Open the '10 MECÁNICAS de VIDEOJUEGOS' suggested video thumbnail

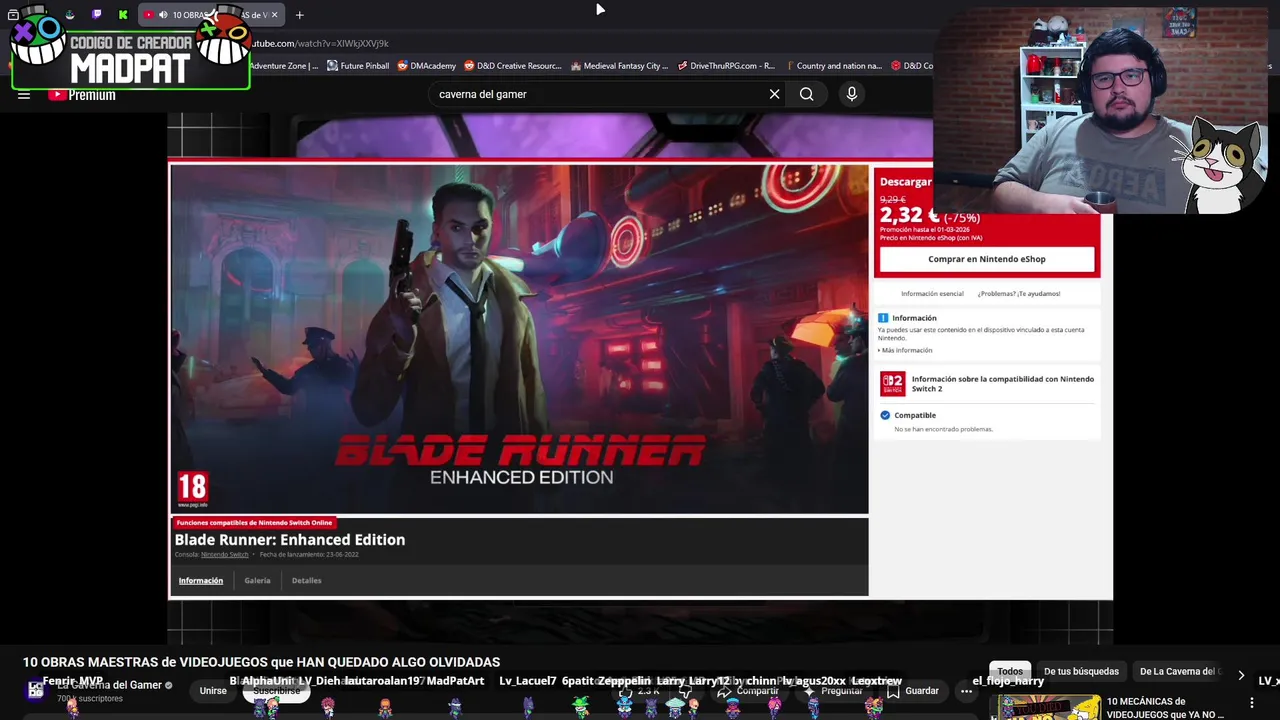1045,707
